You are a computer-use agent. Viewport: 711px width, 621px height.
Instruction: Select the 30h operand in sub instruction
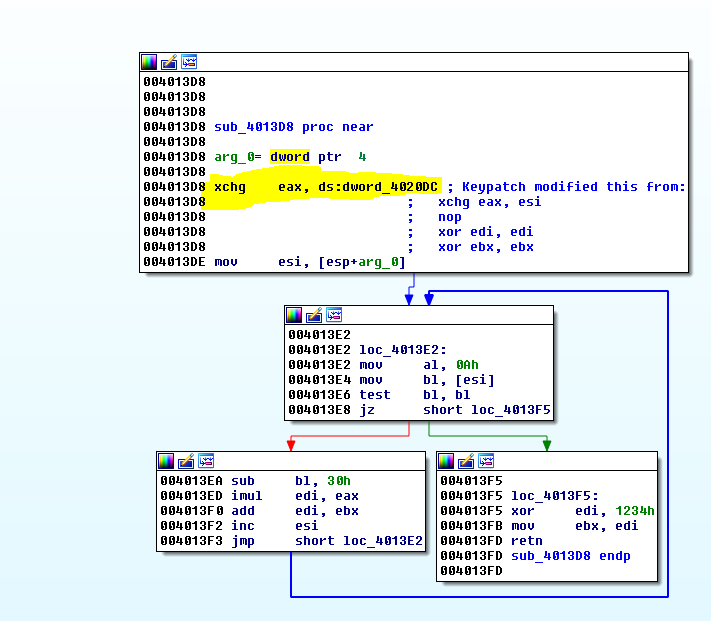pos(338,481)
